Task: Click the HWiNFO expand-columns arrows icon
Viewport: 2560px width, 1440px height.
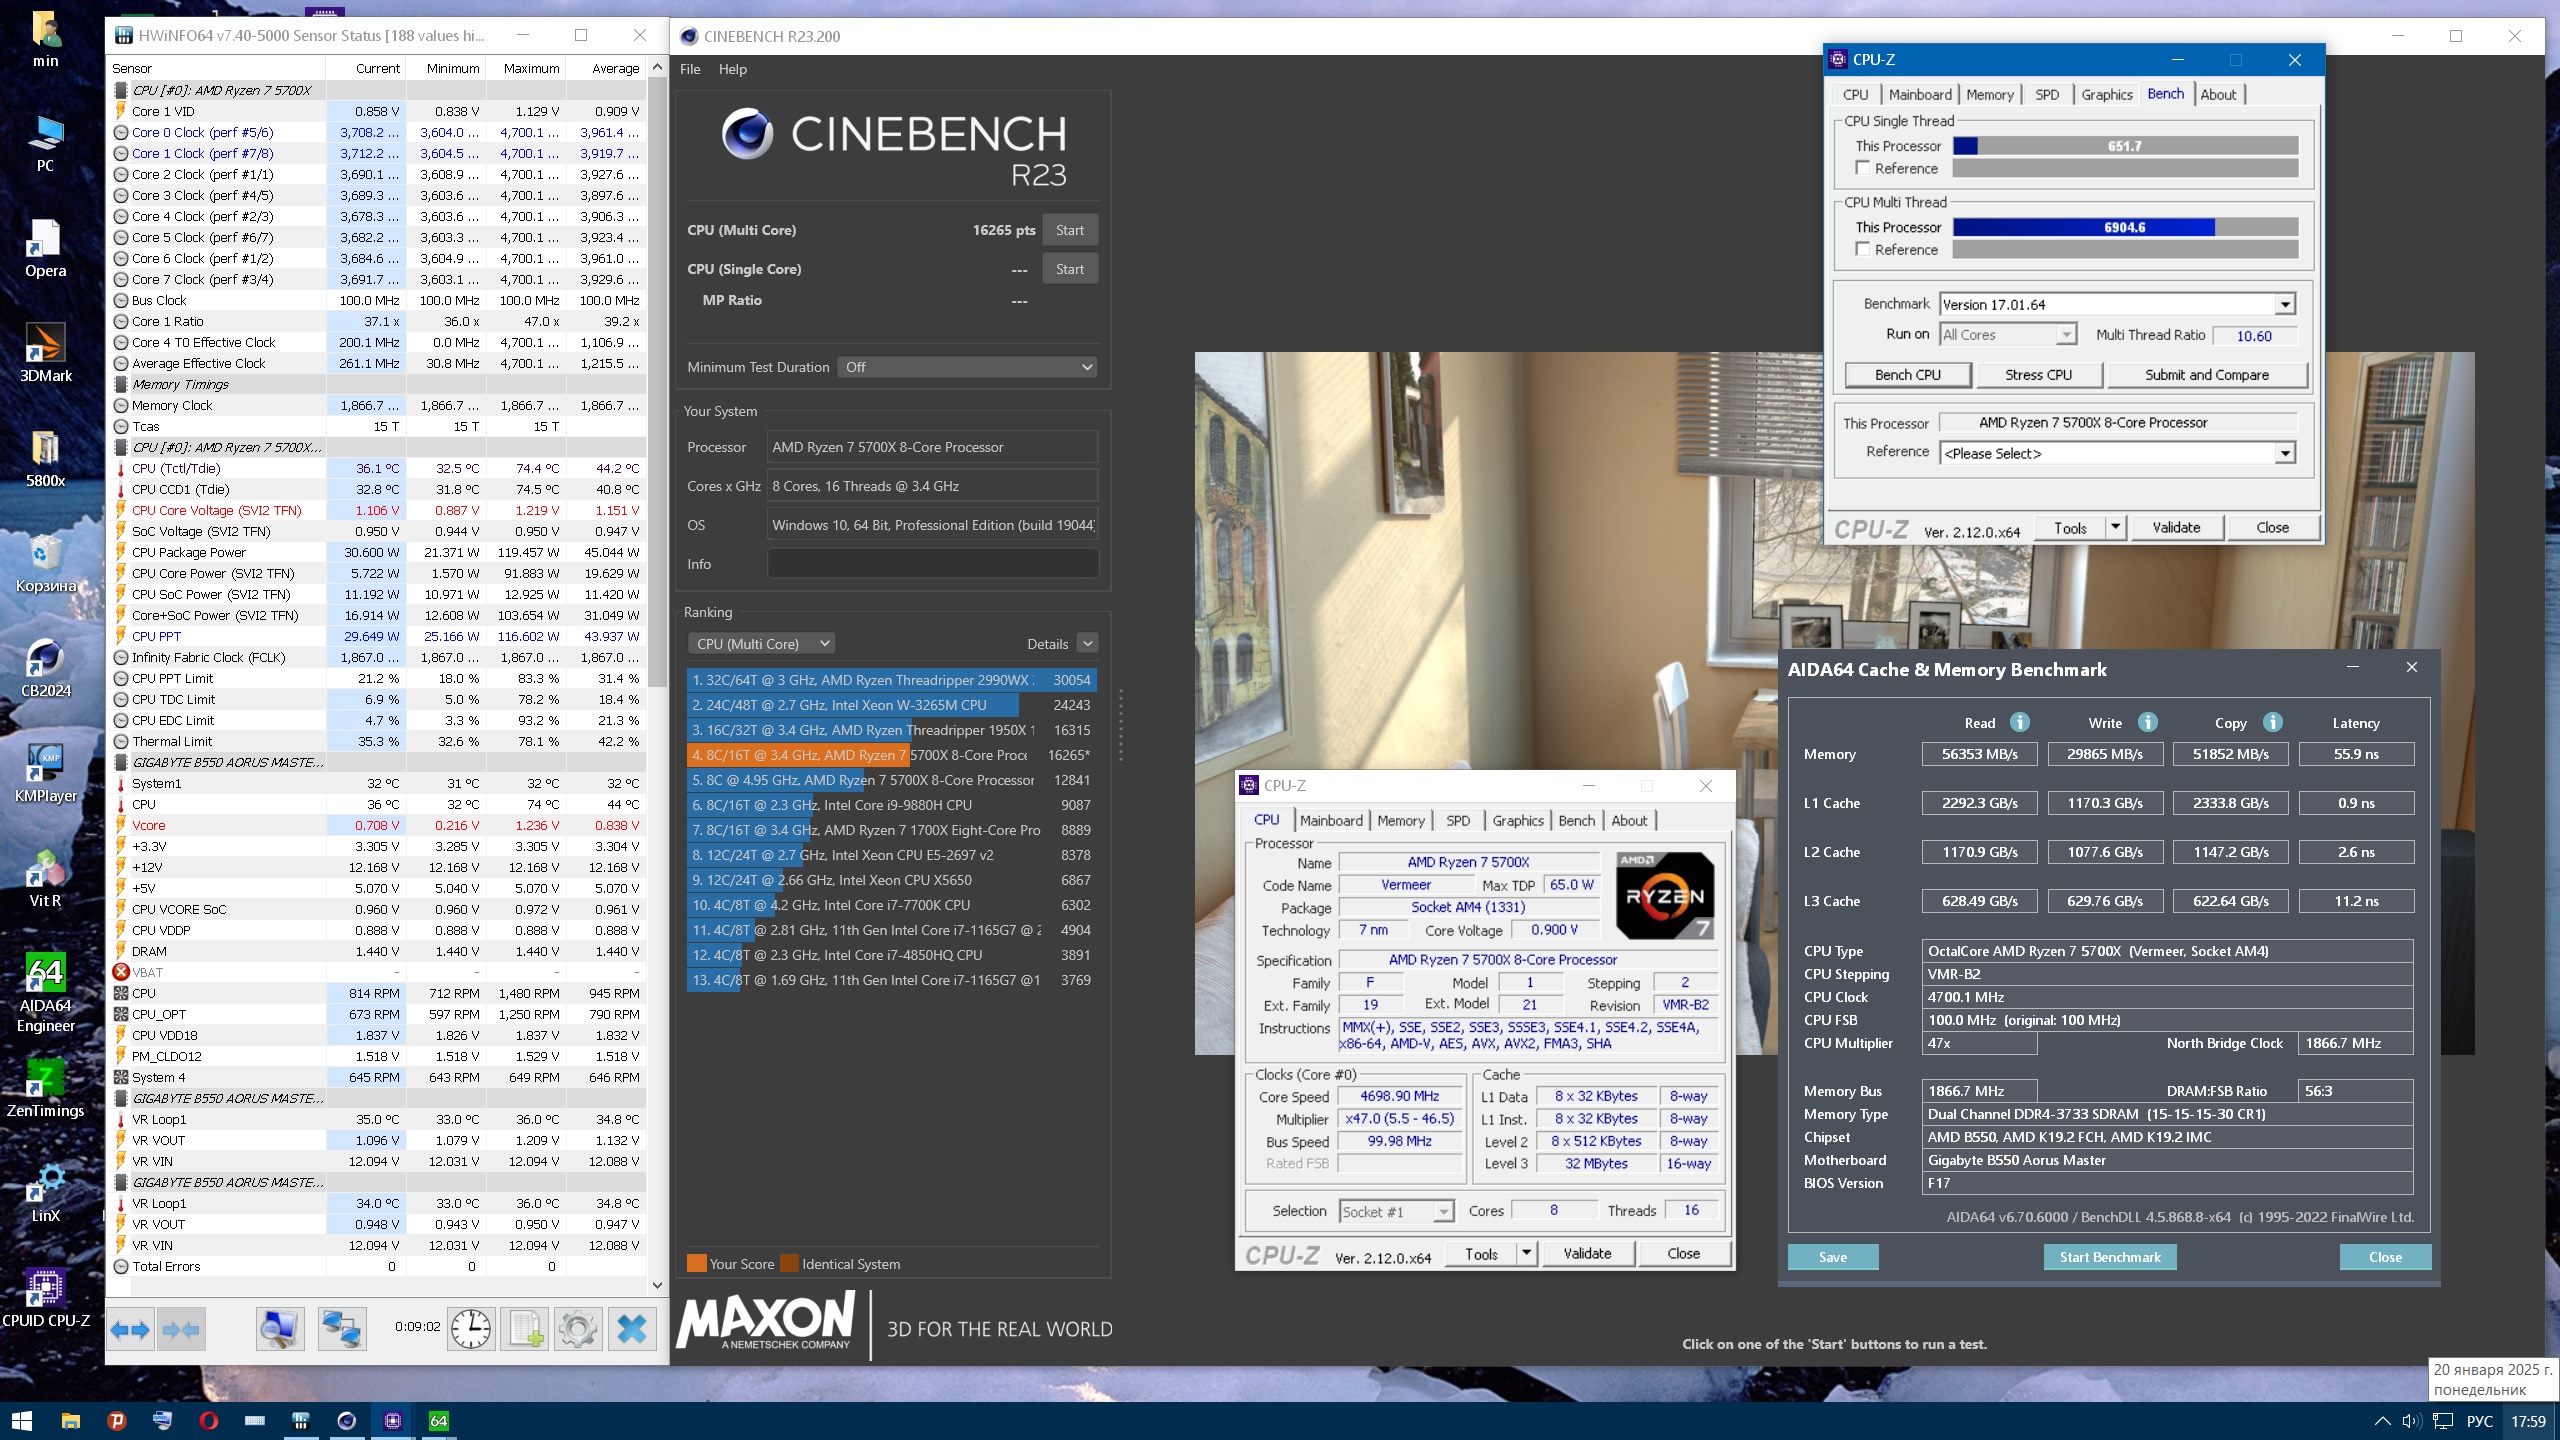Action: pyautogui.click(x=130, y=1329)
